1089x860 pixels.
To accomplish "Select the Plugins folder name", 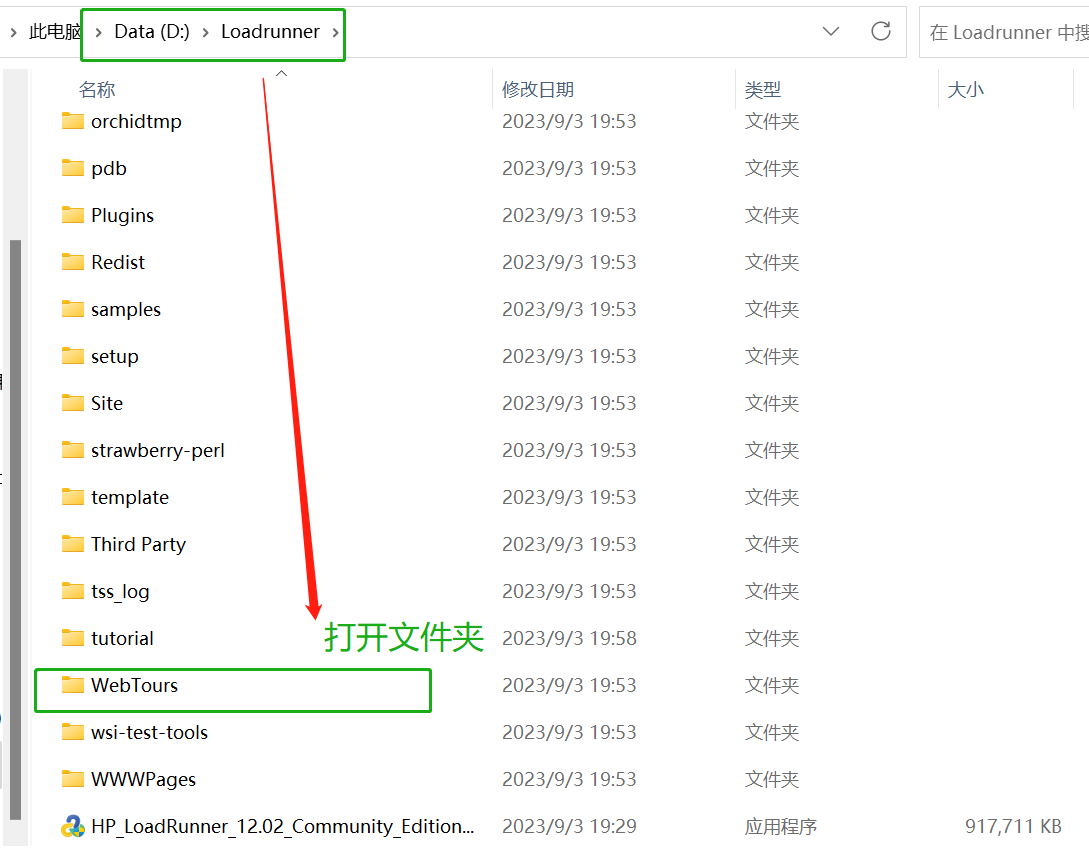I will point(122,215).
